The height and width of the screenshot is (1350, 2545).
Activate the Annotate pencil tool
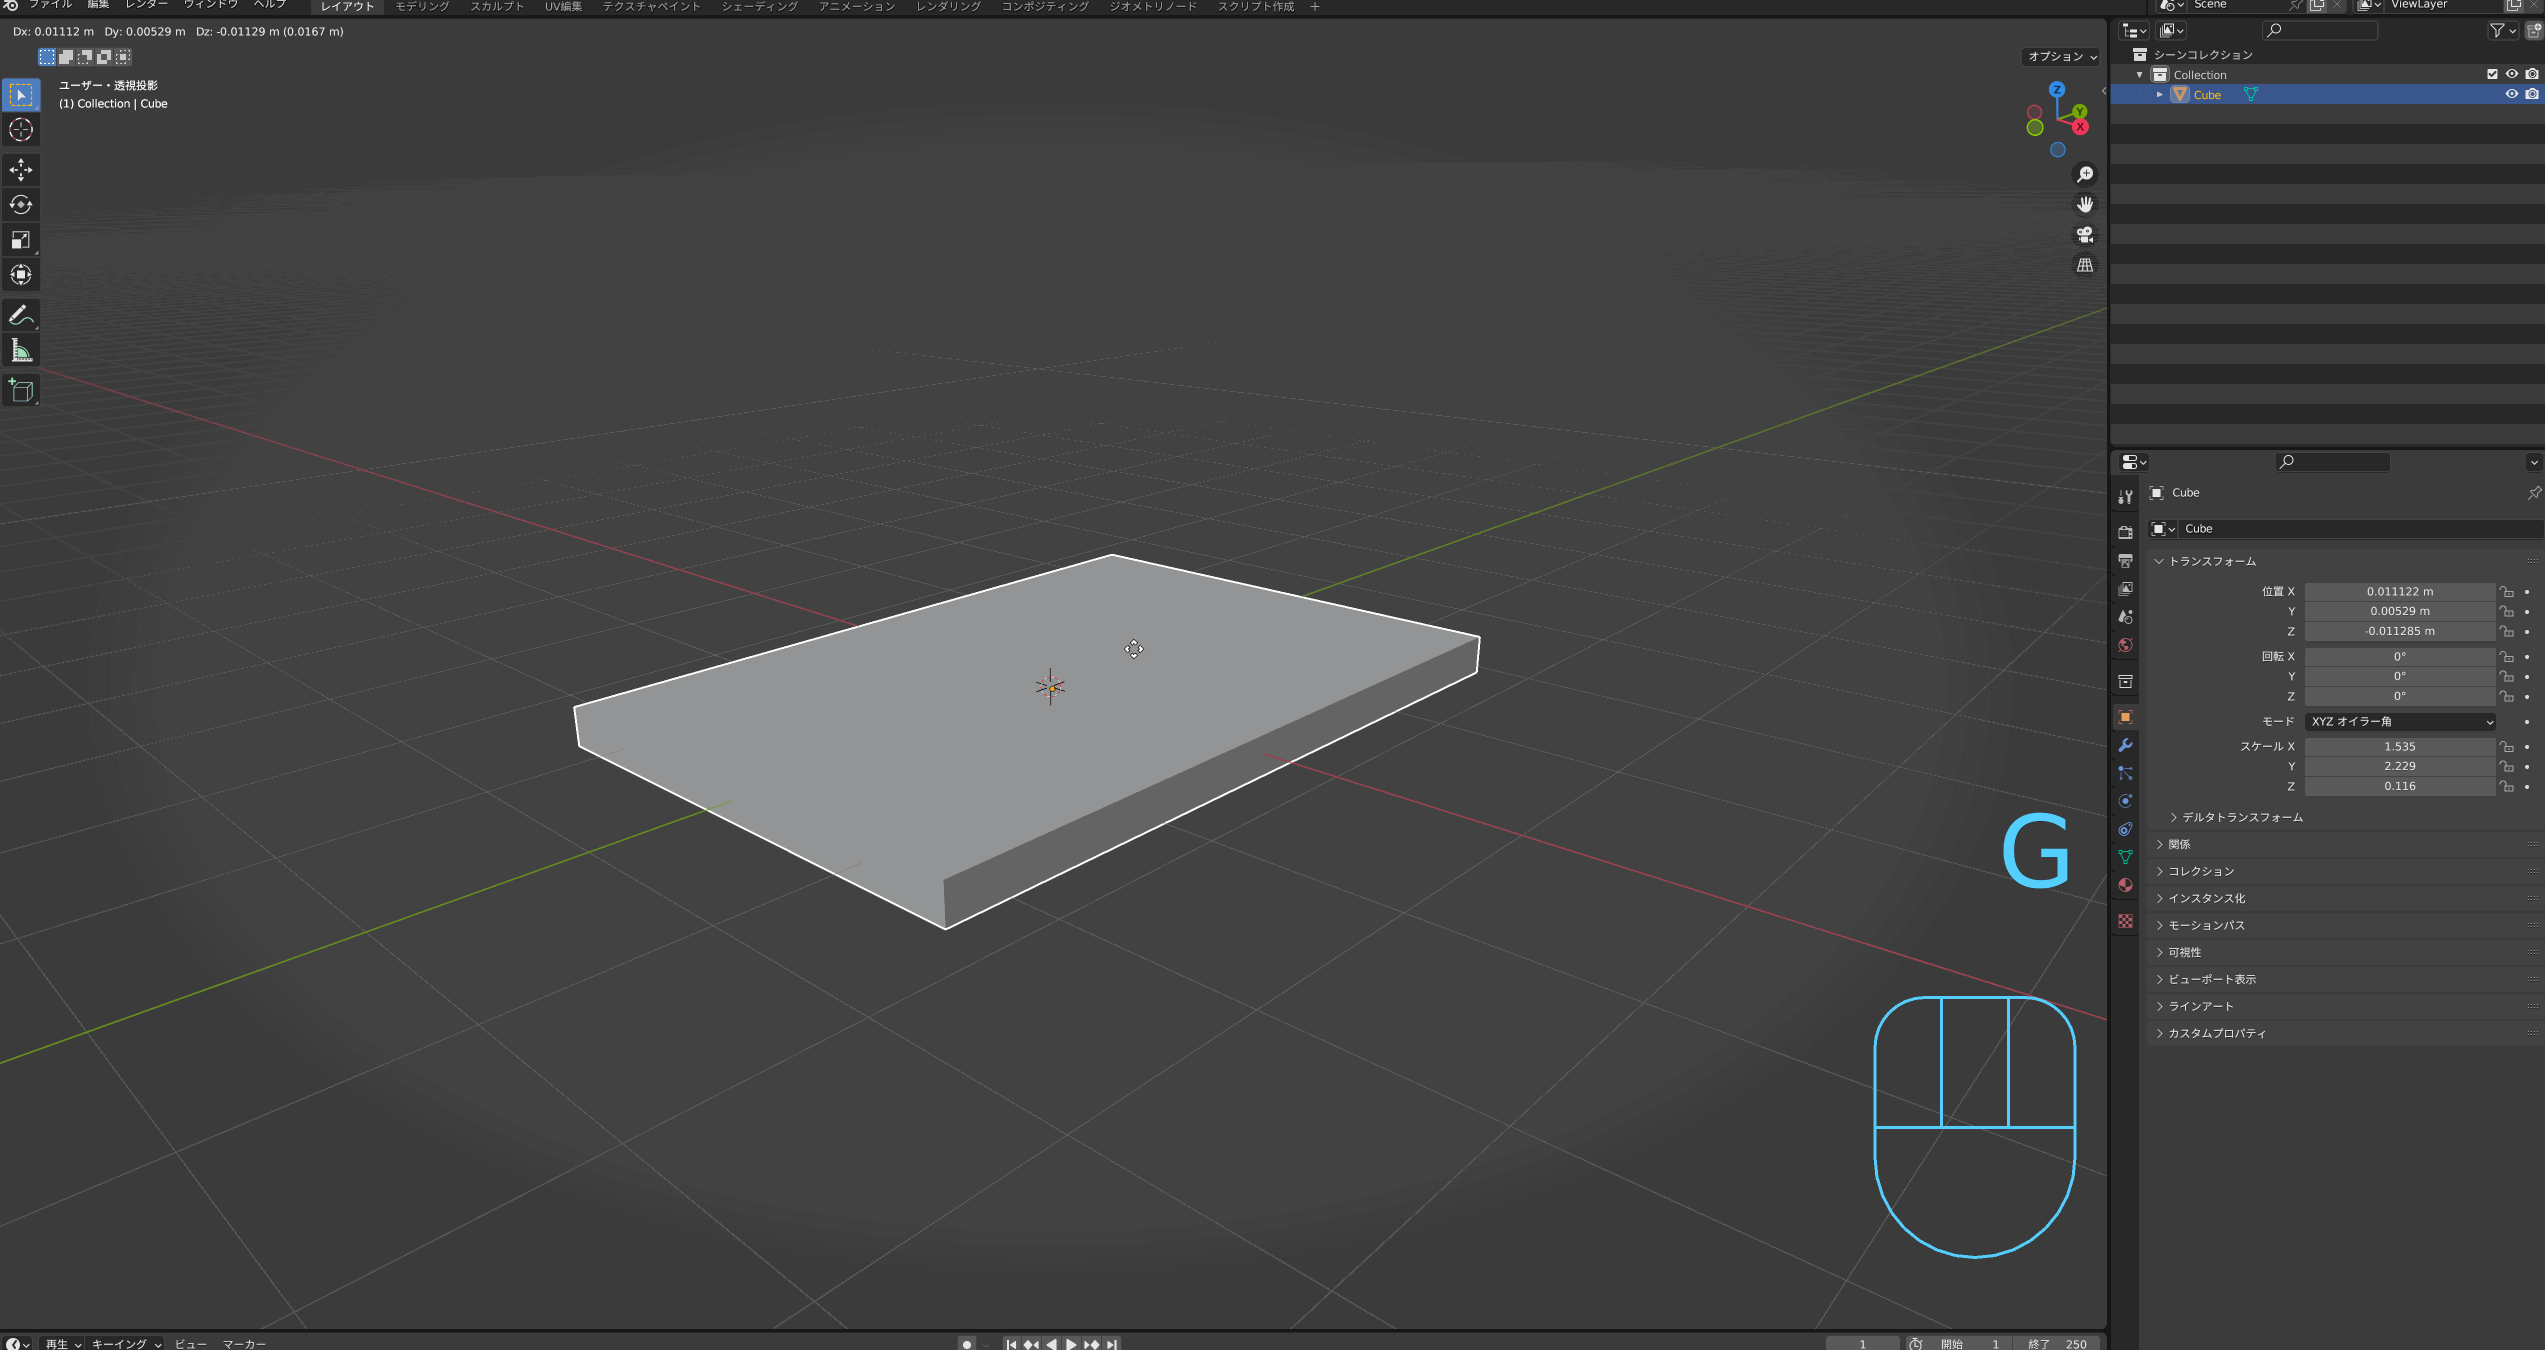click(x=21, y=316)
